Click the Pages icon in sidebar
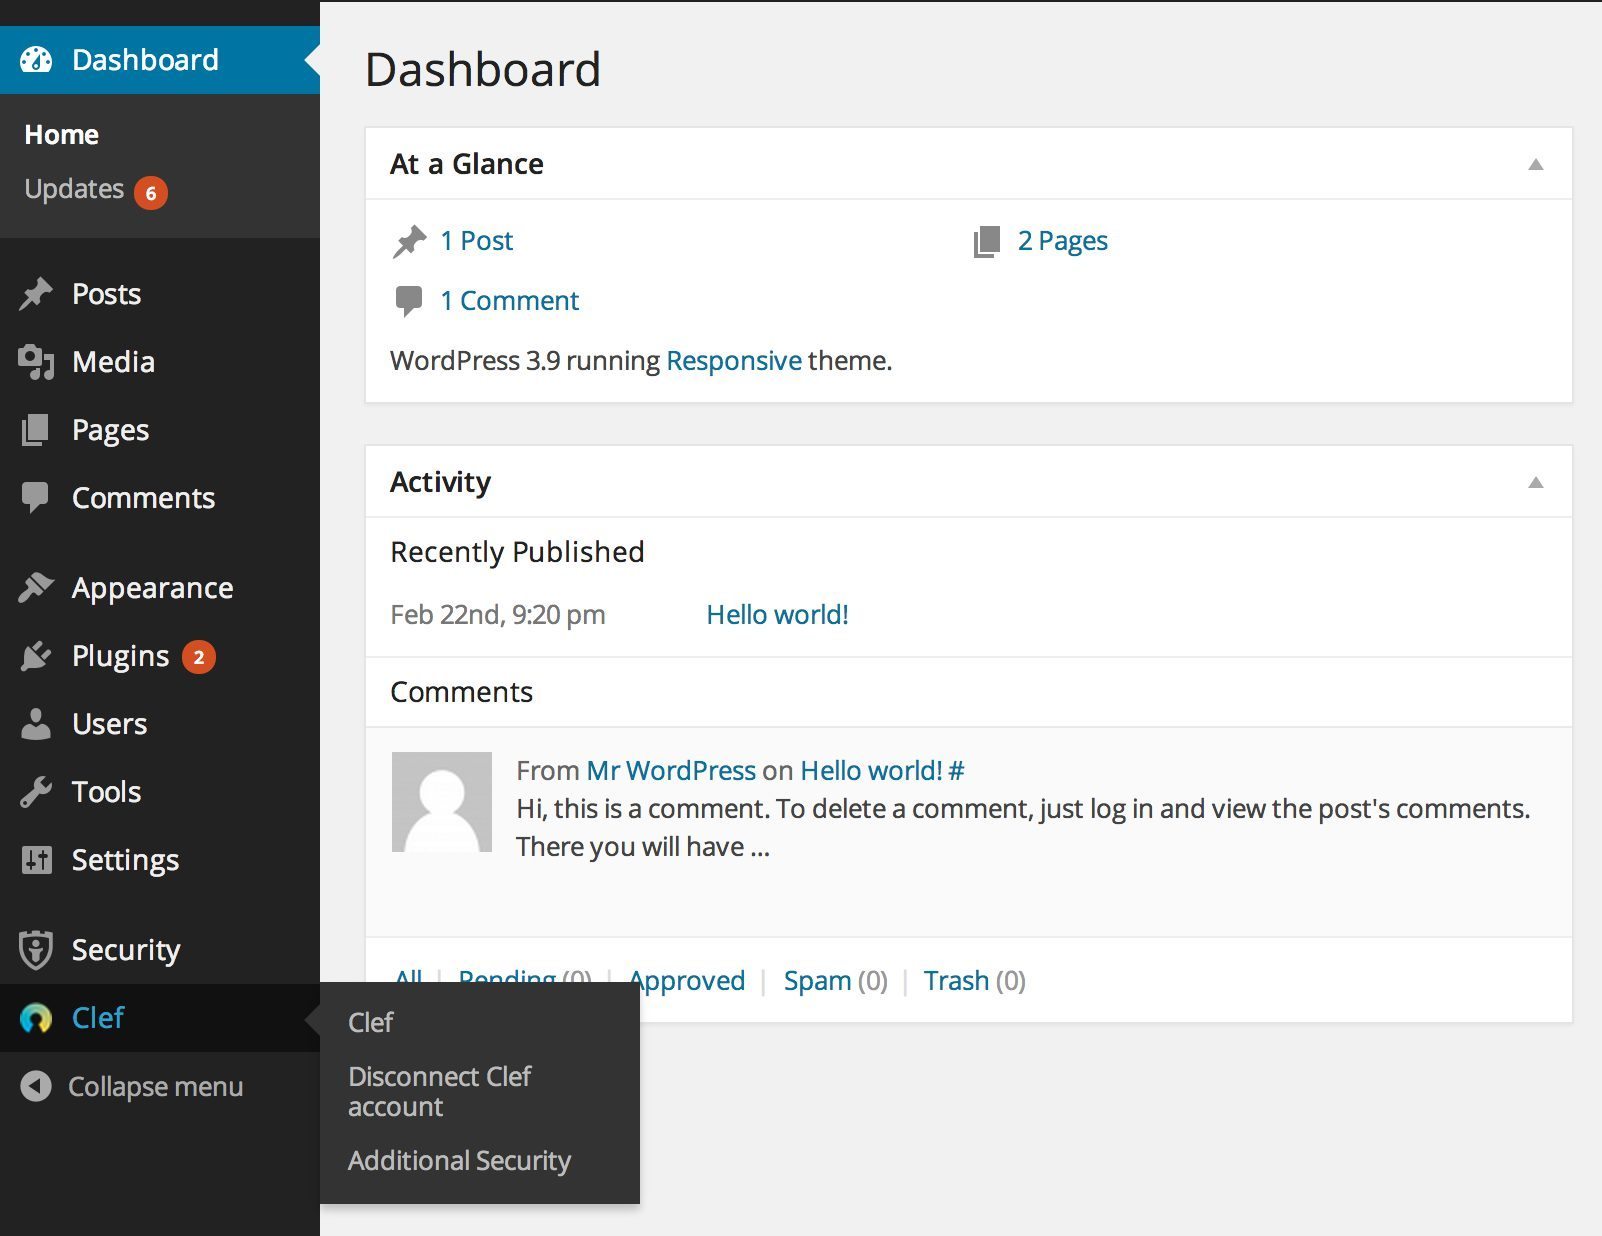 [x=36, y=430]
